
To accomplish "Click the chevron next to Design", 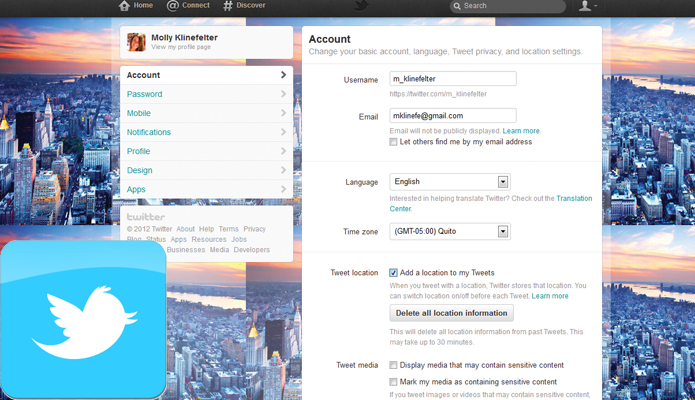I will [x=283, y=170].
